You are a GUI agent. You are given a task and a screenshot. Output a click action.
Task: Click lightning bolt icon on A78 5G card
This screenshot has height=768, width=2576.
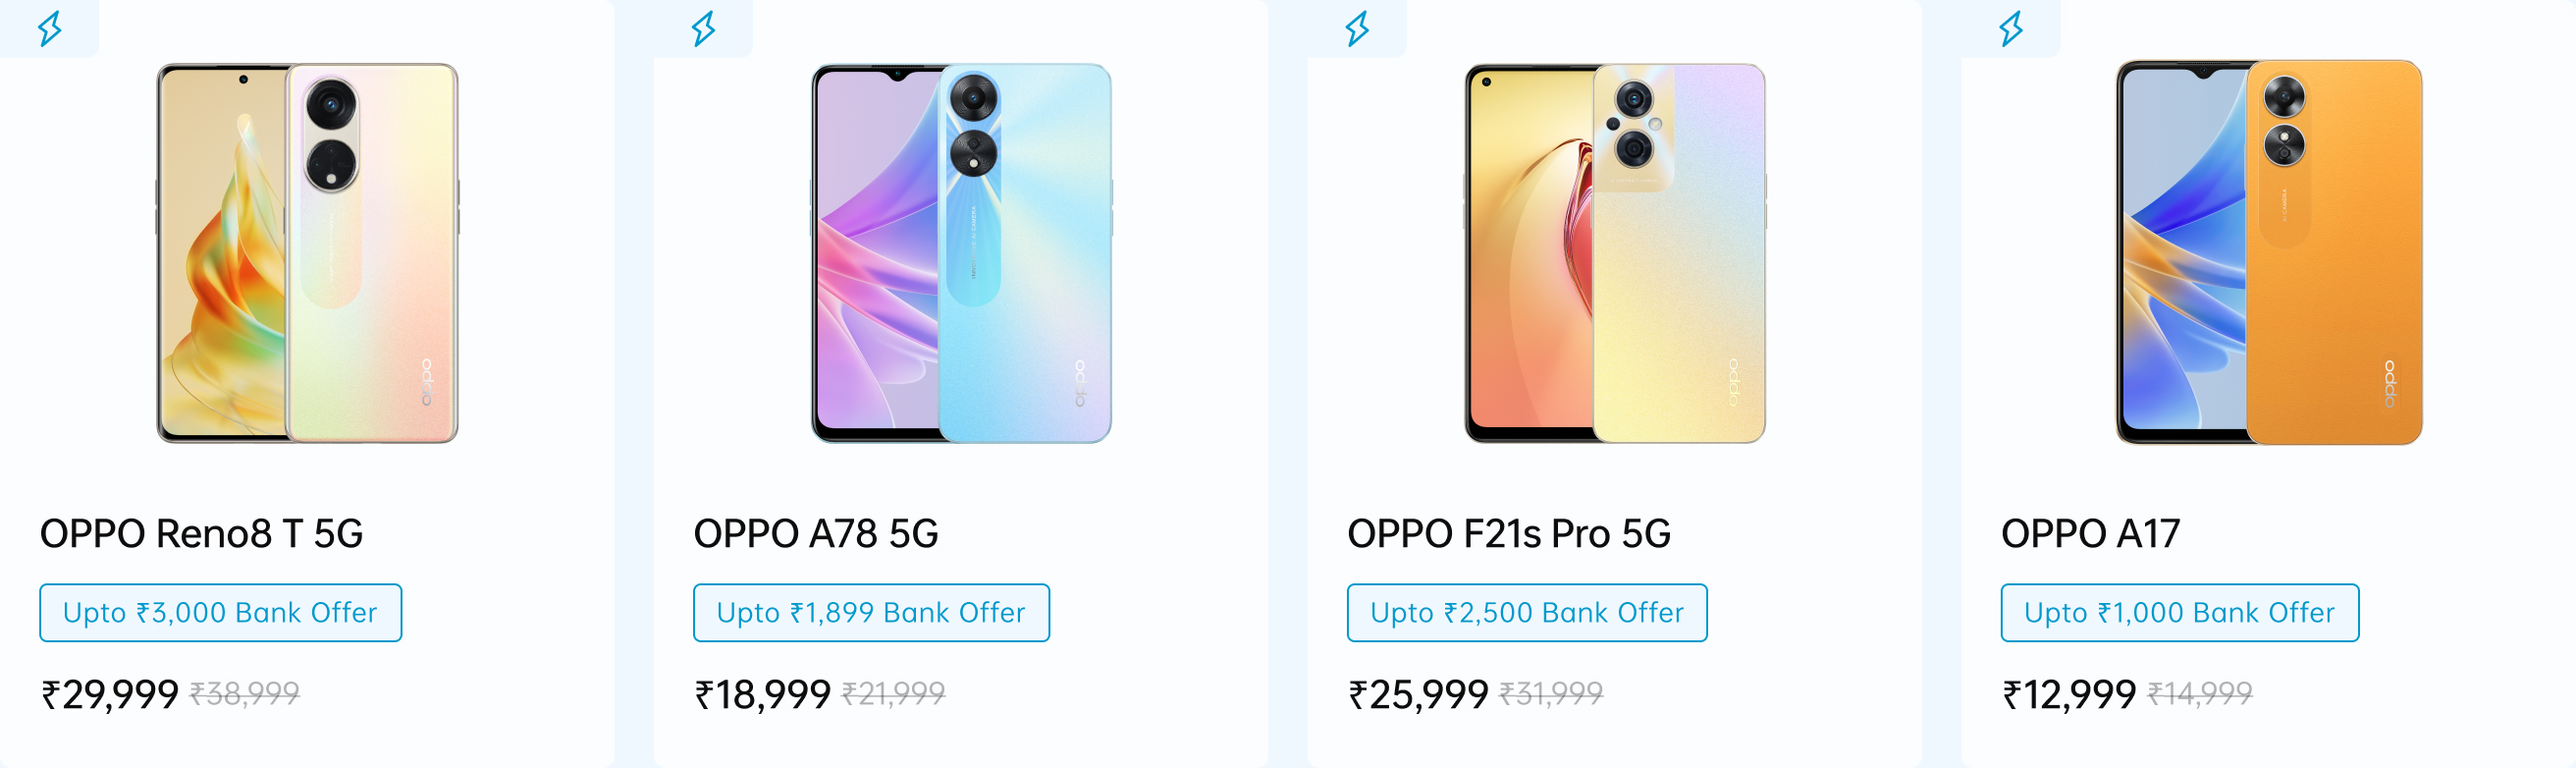pyautogui.click(x=704, y=28)
